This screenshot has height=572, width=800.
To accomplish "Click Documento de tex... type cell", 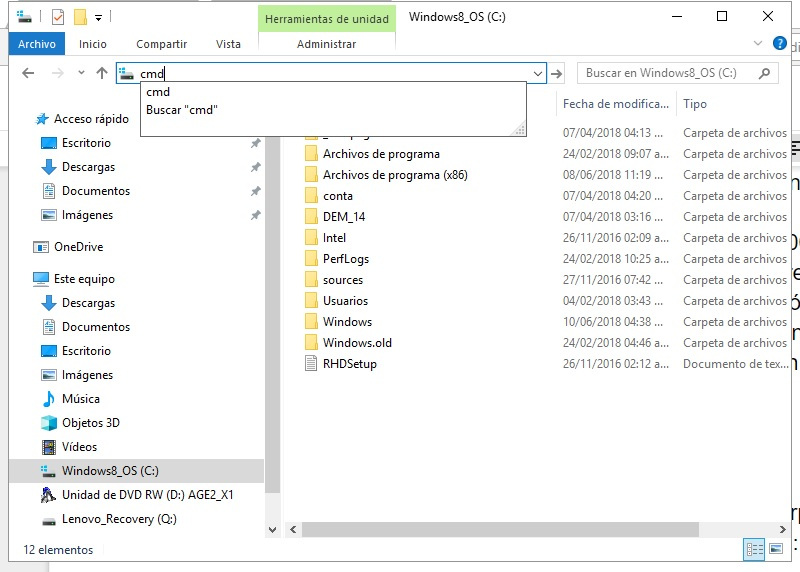I will 736,364.
